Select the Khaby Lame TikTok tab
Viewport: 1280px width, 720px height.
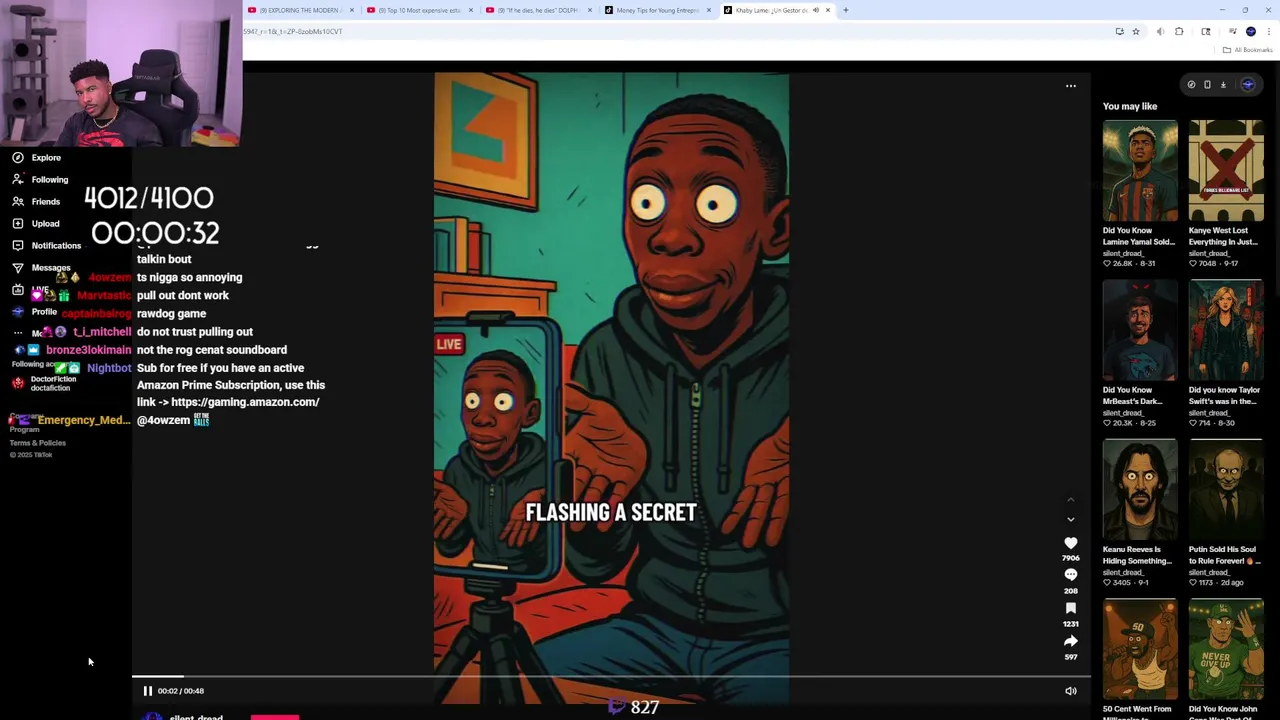click(770, 10)
